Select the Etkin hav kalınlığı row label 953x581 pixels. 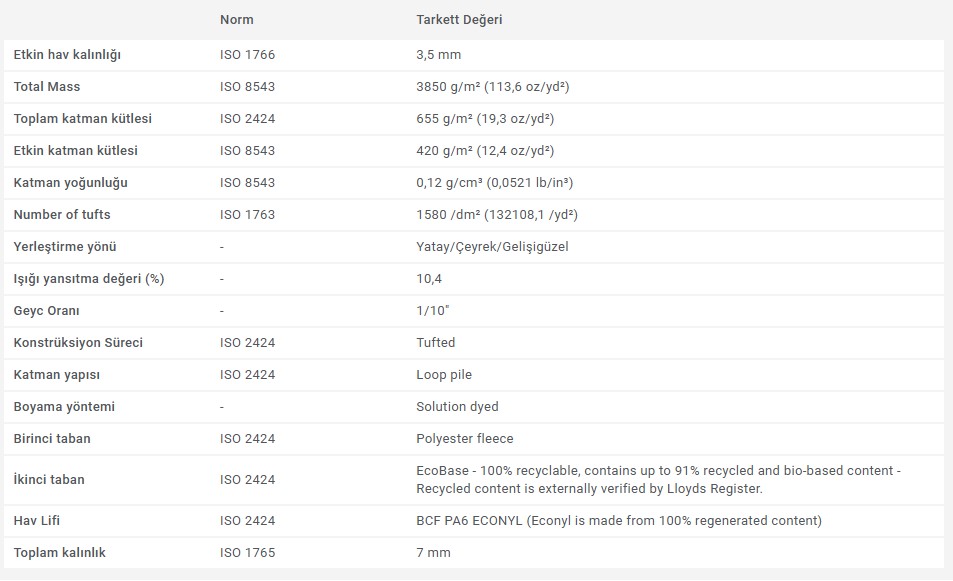point(67,55)
